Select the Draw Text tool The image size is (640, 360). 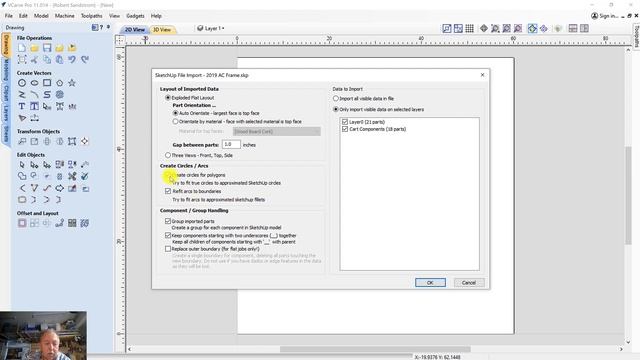pyautogui.click(x=22, y=107)
